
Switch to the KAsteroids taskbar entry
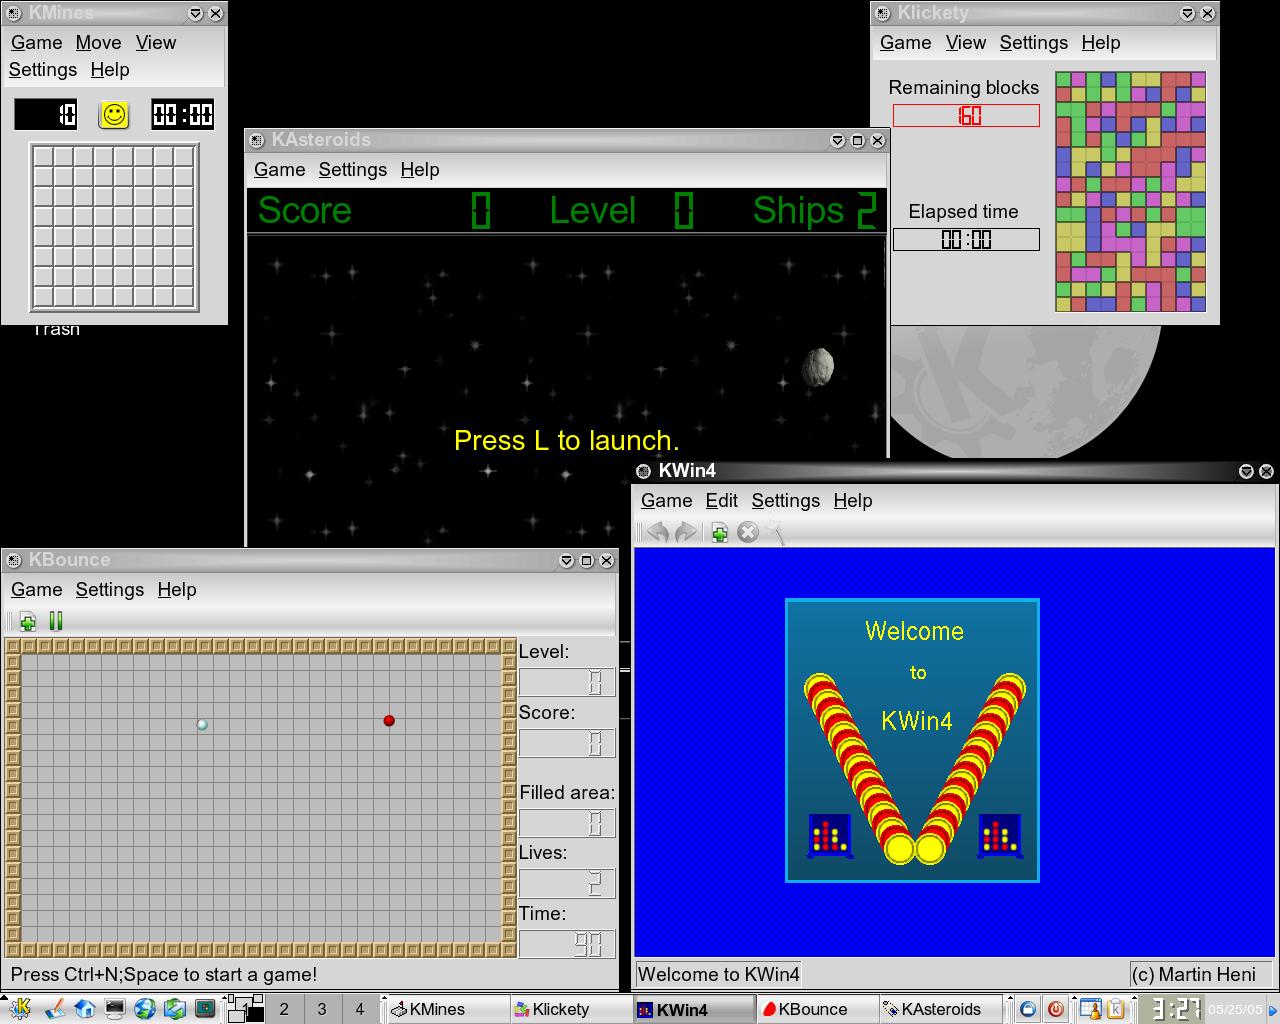tap(941, 1009)
